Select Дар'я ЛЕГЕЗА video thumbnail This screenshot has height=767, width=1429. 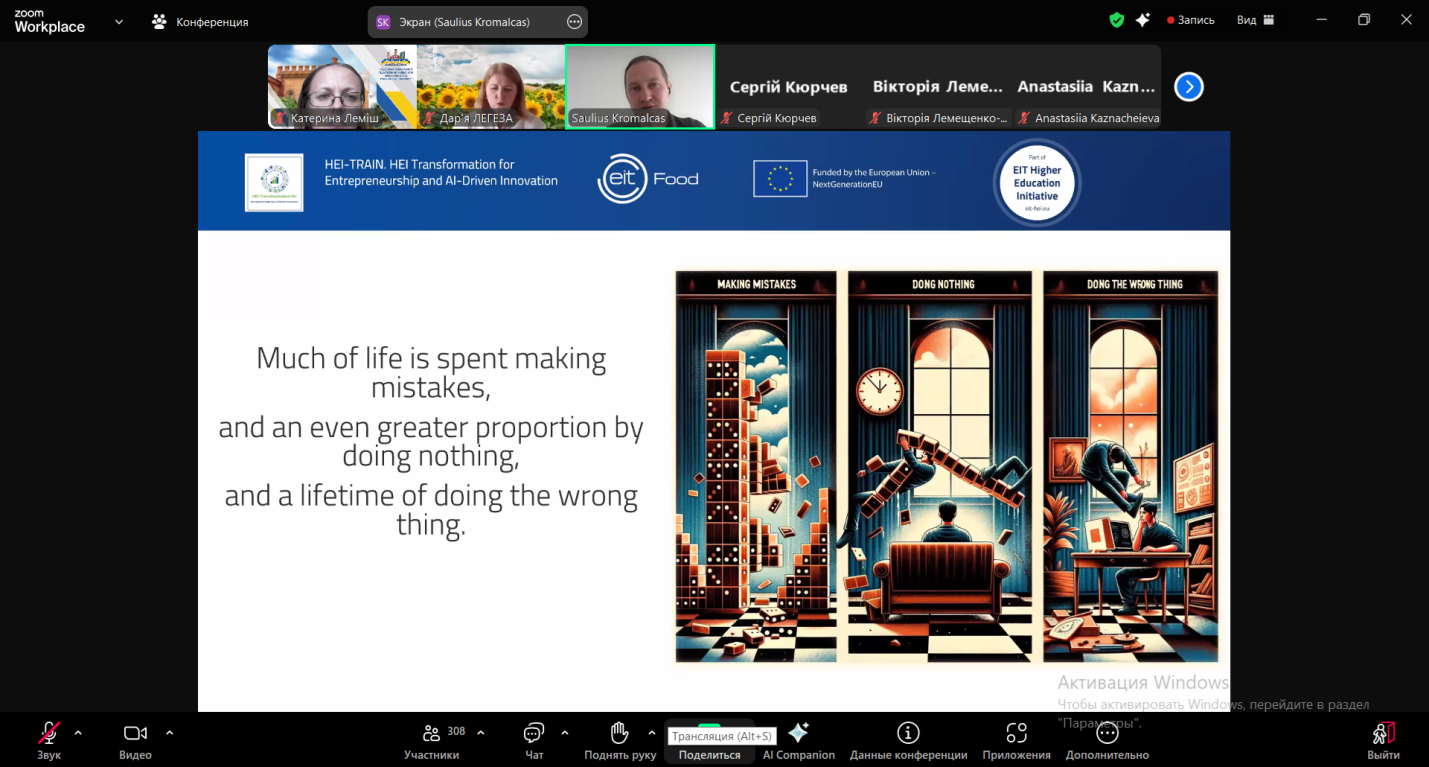coord(491,87)
